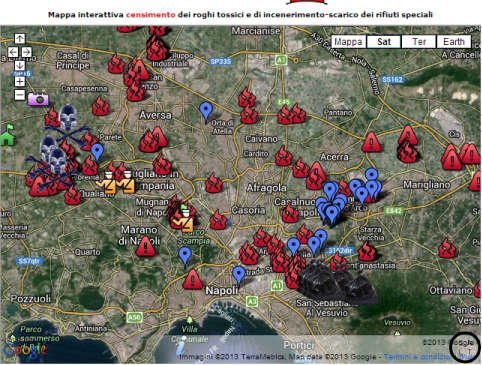This screenshot has width=482, height=365.
Task: Click the red 'censimento' link in title
Action: tap(150, 15)
